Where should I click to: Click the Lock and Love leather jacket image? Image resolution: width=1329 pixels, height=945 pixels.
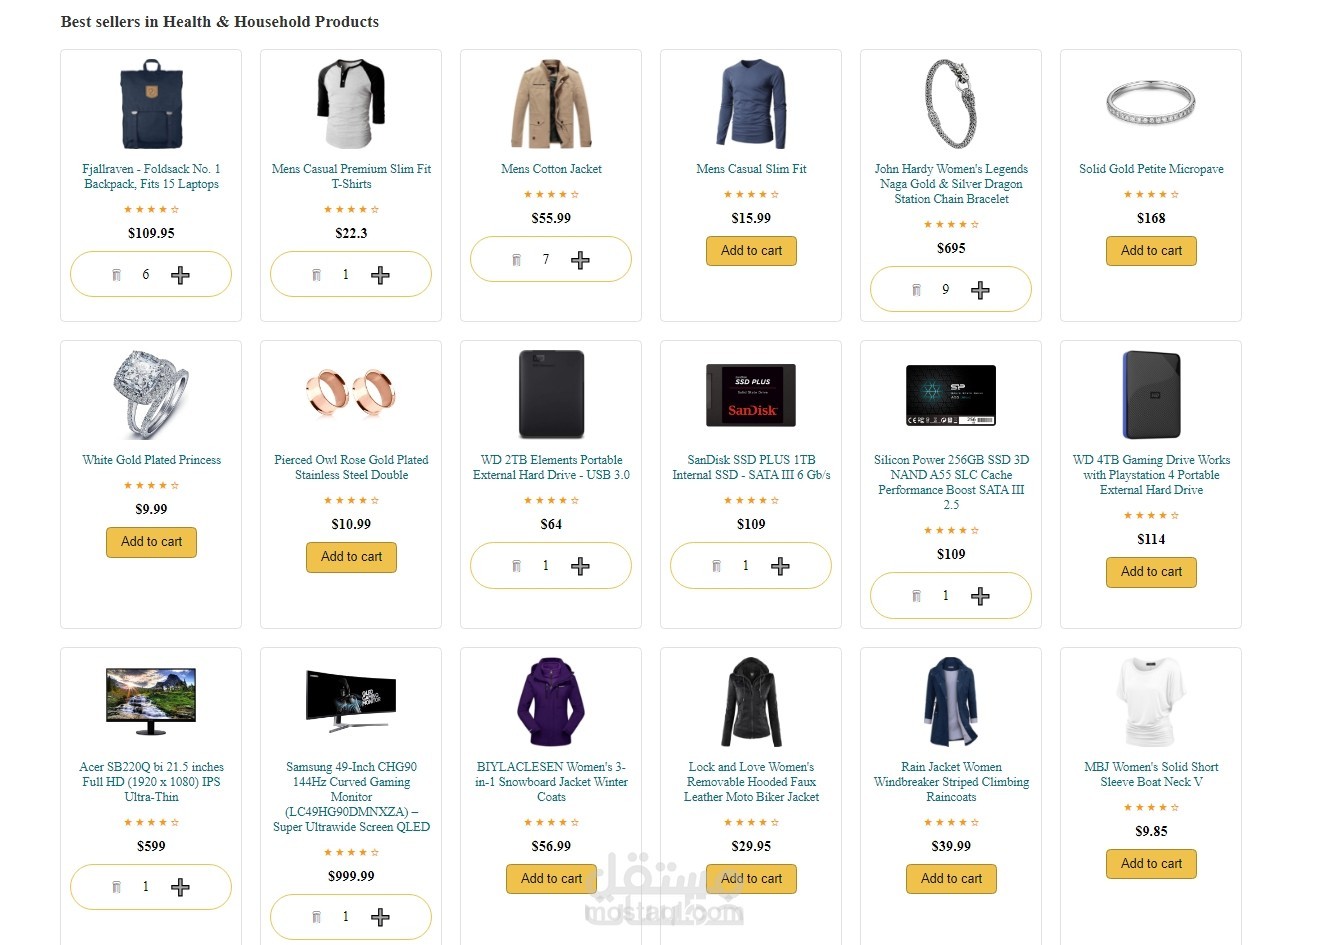click(x=751, y=702)
